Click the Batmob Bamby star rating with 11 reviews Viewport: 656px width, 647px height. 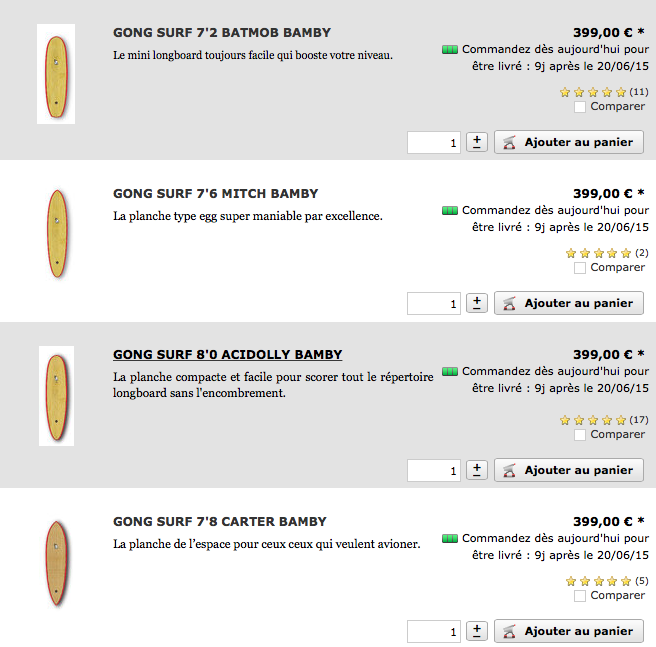click(593, 92)
